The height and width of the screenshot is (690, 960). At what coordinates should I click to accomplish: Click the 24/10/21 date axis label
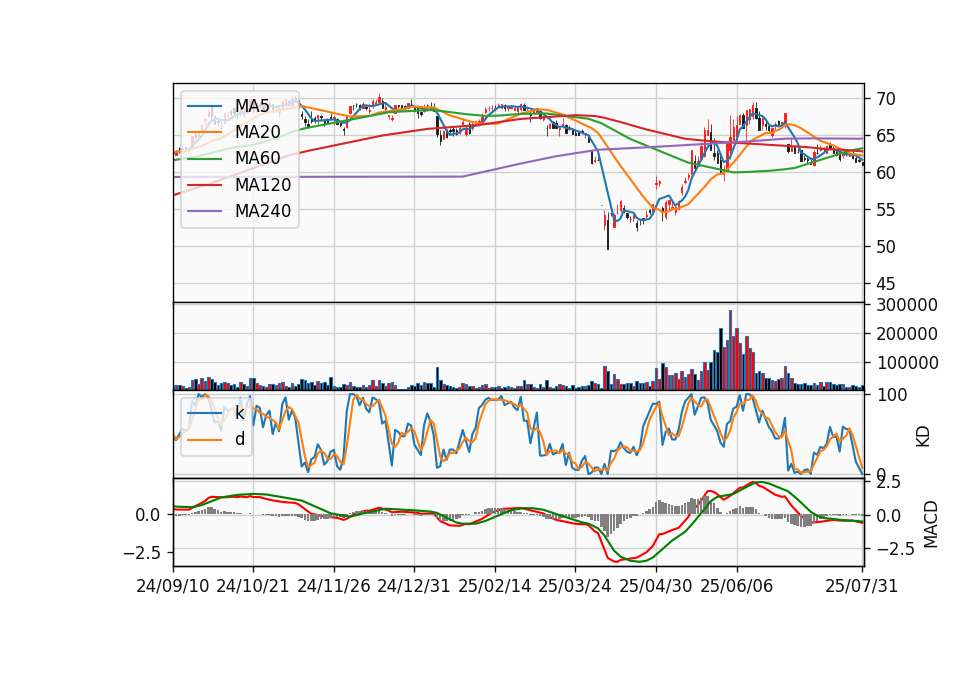(x=253, y=586)
